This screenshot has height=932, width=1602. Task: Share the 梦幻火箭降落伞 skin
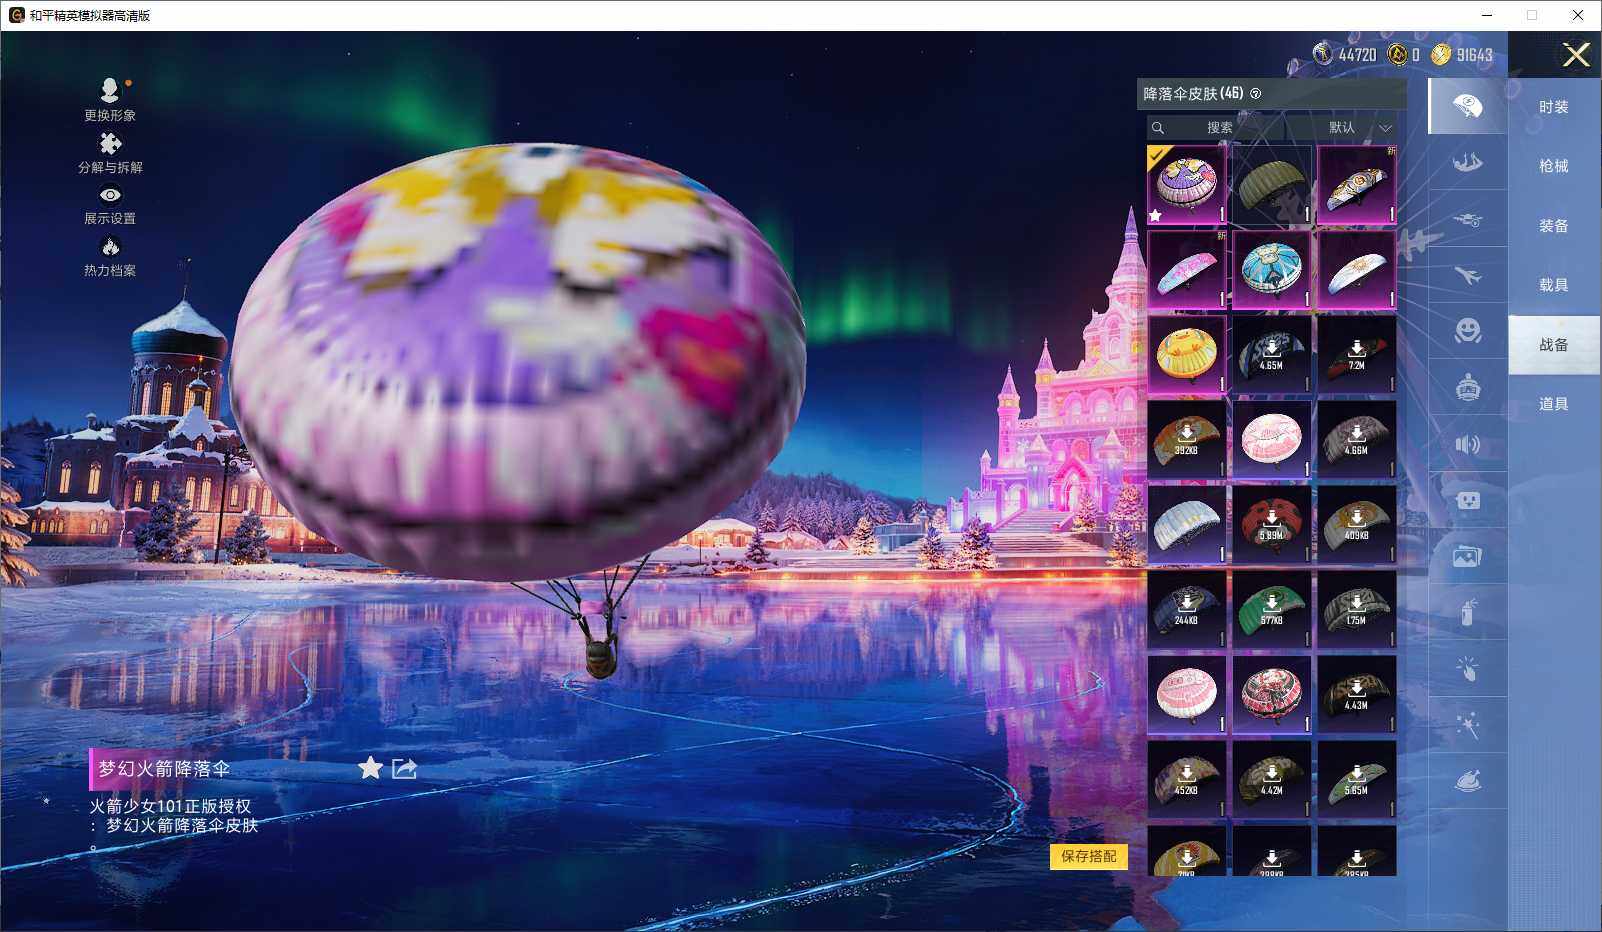click(404, 768)
